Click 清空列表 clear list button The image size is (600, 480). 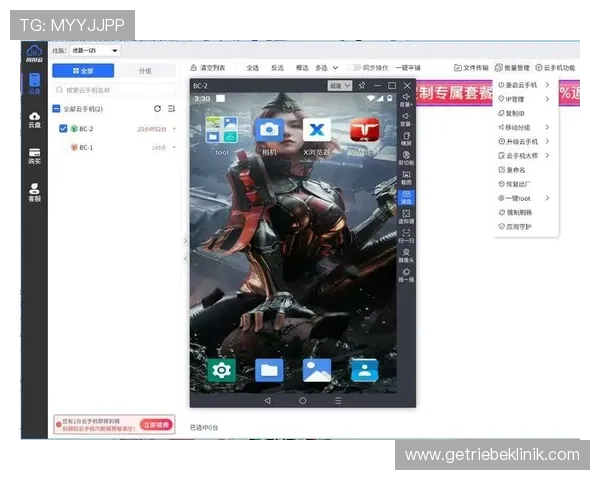(x=208, y=68)
